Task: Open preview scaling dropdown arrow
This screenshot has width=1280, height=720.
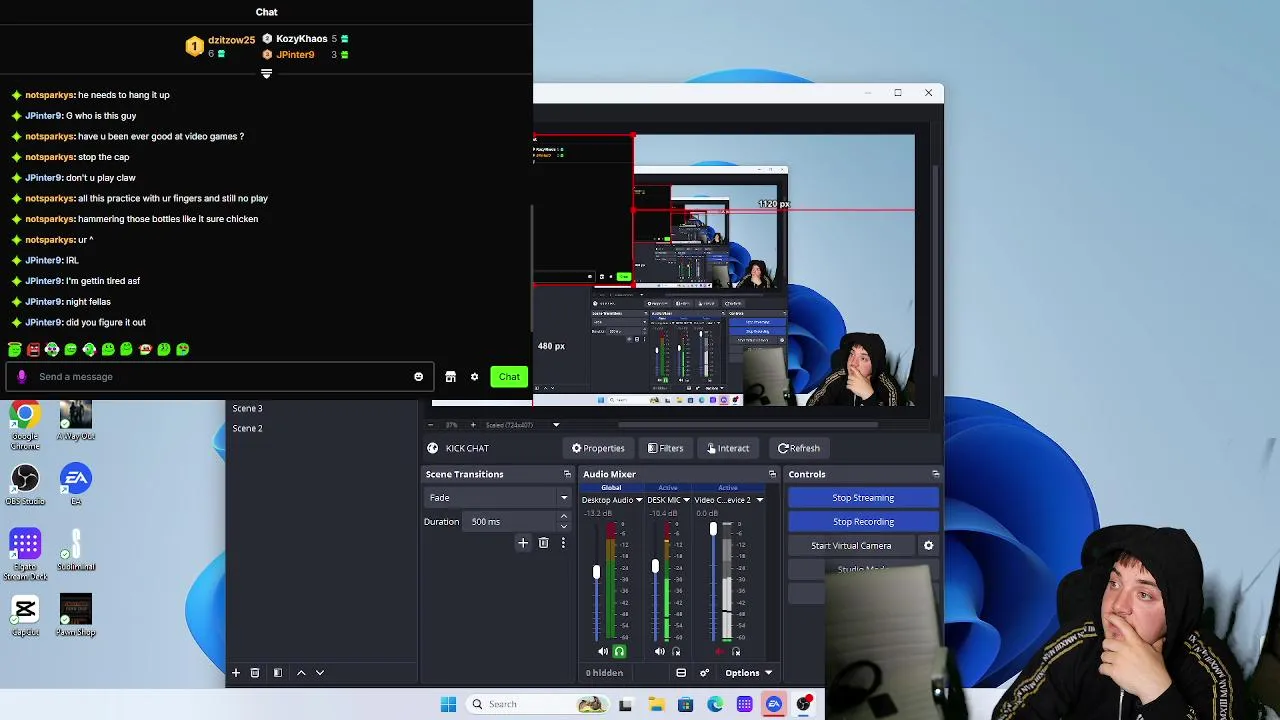Action: coord(556,425)
